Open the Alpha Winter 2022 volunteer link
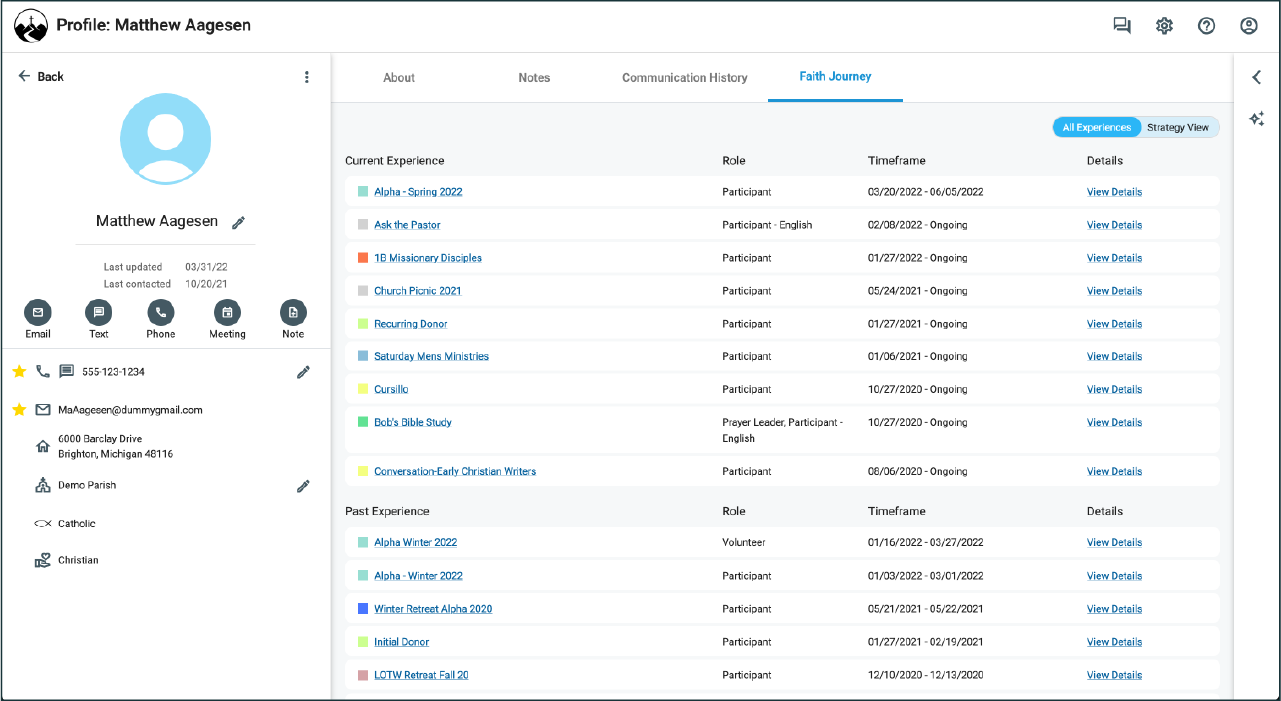The image size is (1281, 701). pyautogui.click(x=415, y=542)
